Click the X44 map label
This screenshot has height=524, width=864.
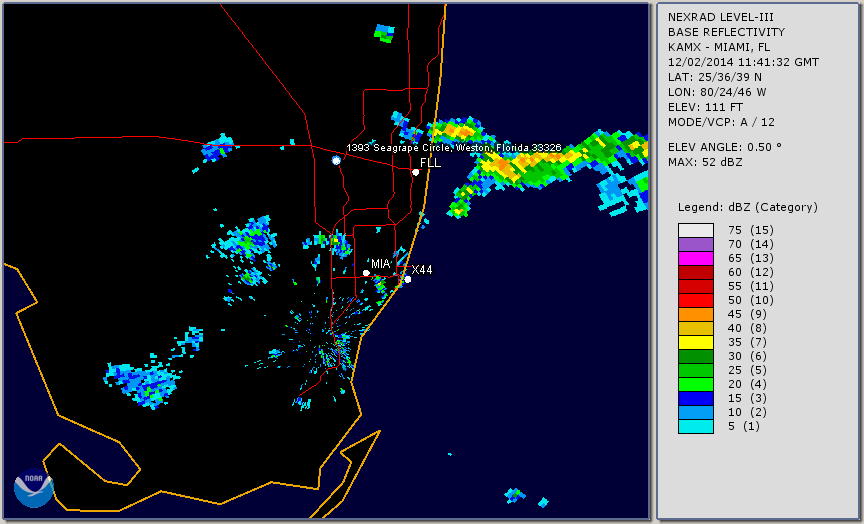click(x=422, y=269)
